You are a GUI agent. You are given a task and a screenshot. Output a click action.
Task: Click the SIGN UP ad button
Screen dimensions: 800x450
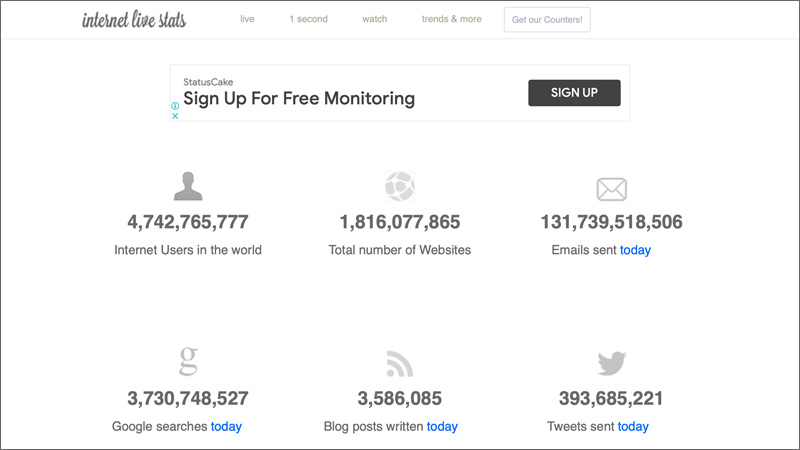click(574, 93)
